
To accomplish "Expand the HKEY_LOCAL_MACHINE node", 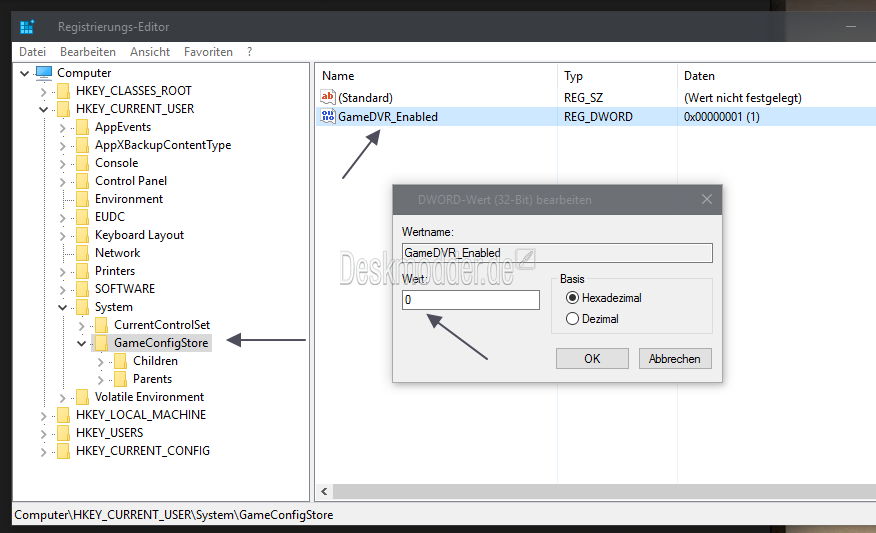I will [44, 416].
